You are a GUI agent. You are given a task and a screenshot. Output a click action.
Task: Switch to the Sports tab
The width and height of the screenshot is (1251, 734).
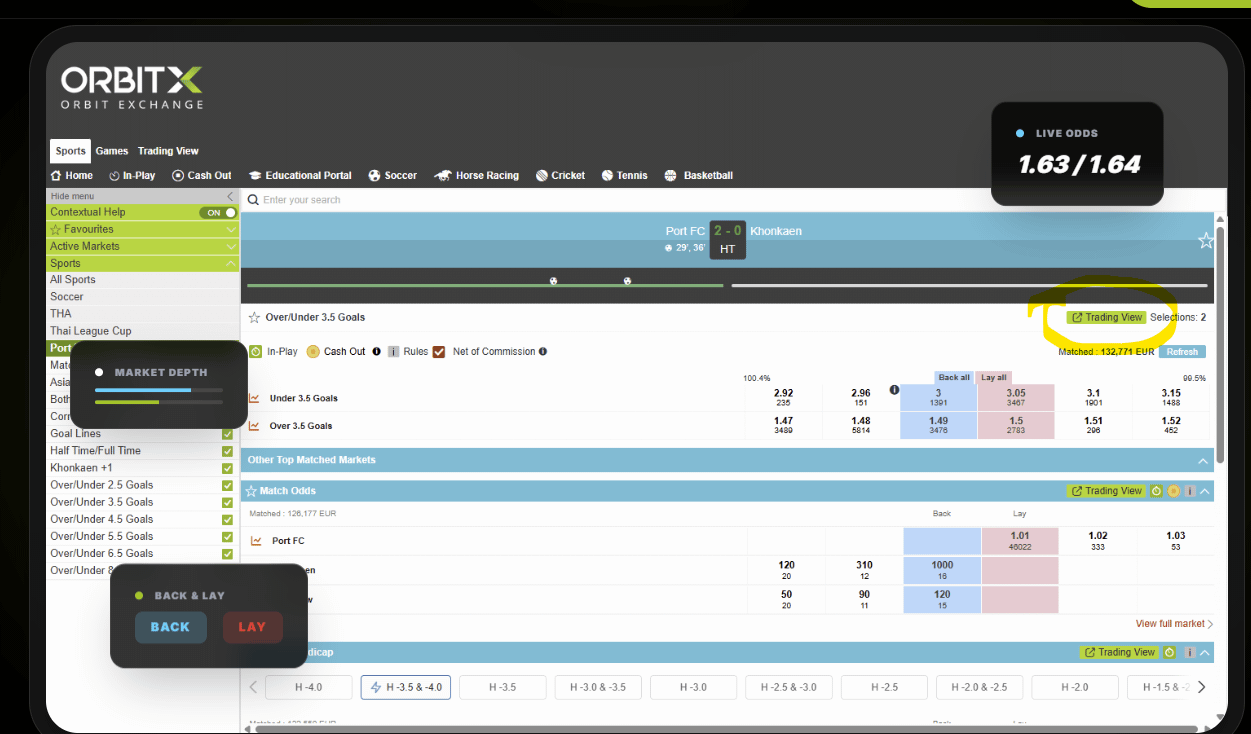coord(70,151)
